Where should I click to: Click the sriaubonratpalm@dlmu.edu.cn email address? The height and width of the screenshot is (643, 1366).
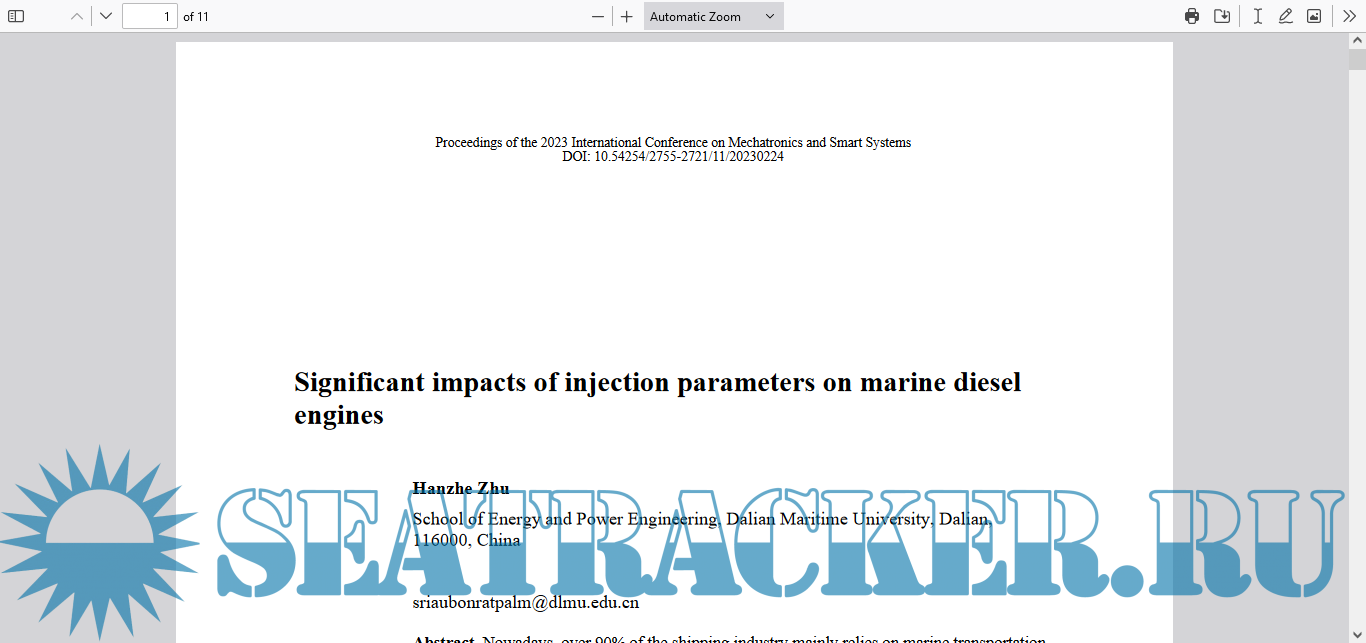[x=526, y=603]
